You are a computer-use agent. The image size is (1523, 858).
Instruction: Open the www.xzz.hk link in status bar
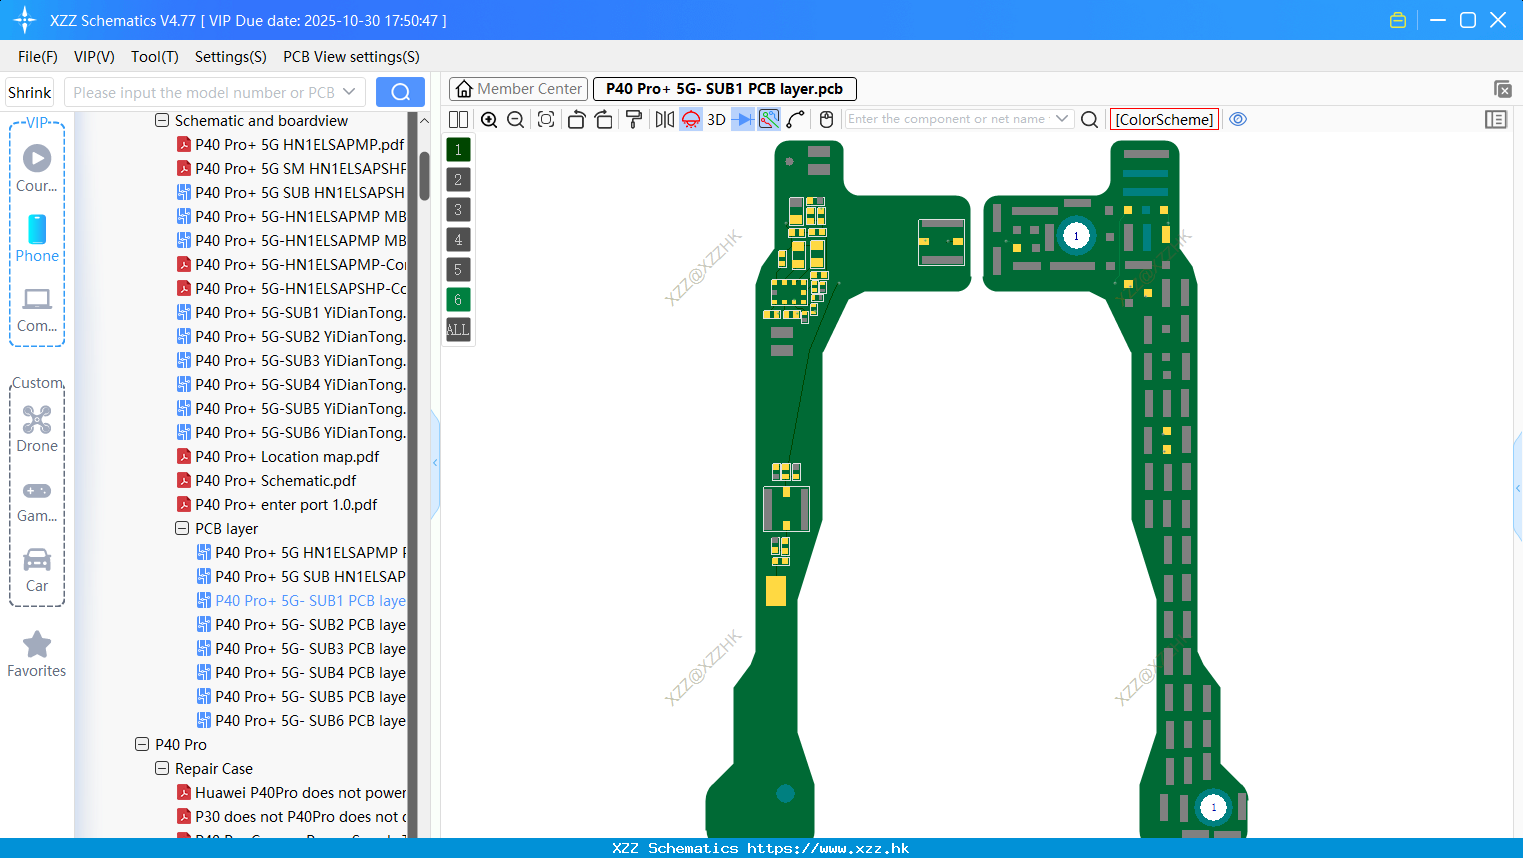[828, 848]
